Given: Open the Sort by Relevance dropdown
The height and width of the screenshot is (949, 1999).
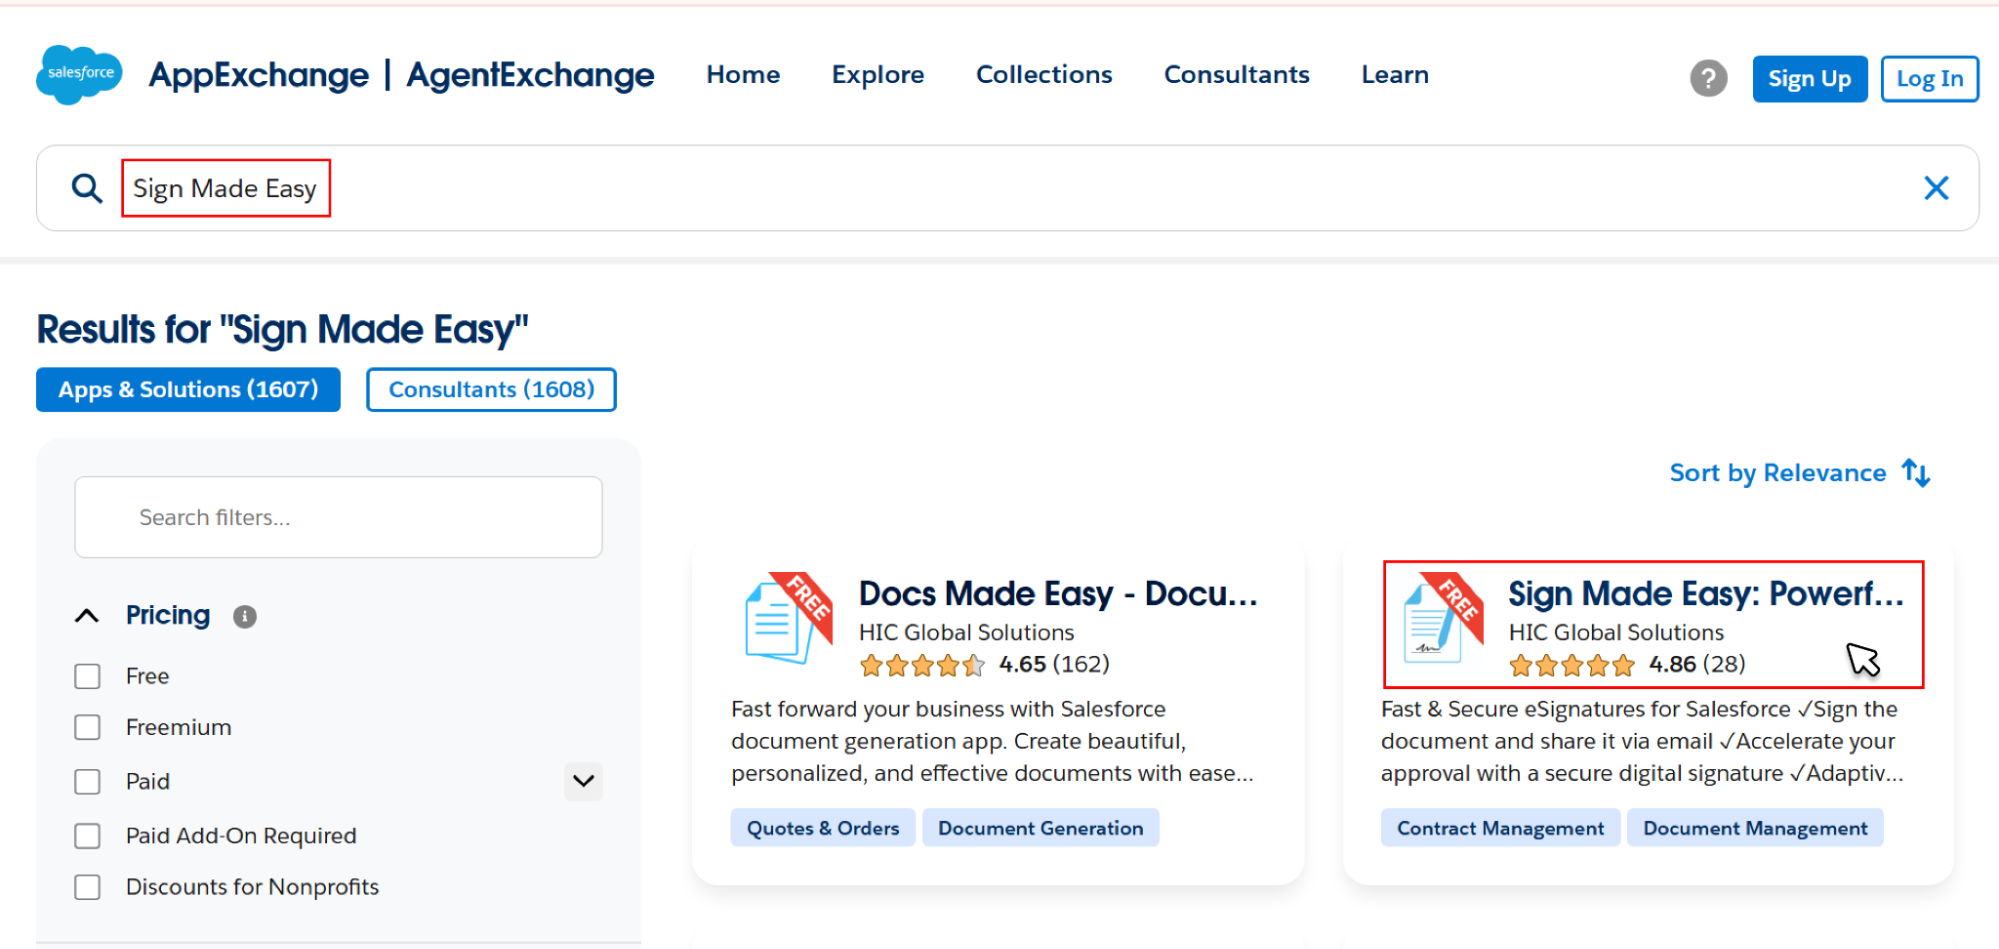Looking at the screenshot, I should [x=1777, y=473].
